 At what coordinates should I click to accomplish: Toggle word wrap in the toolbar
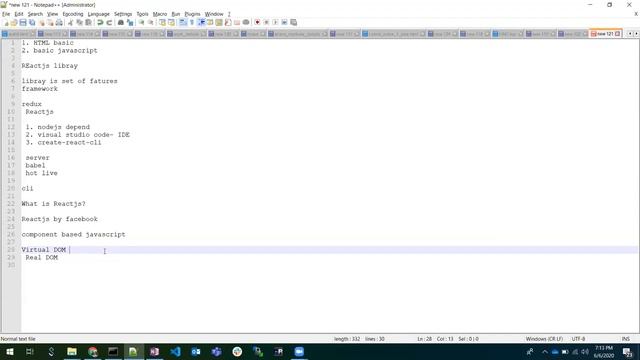183,22
